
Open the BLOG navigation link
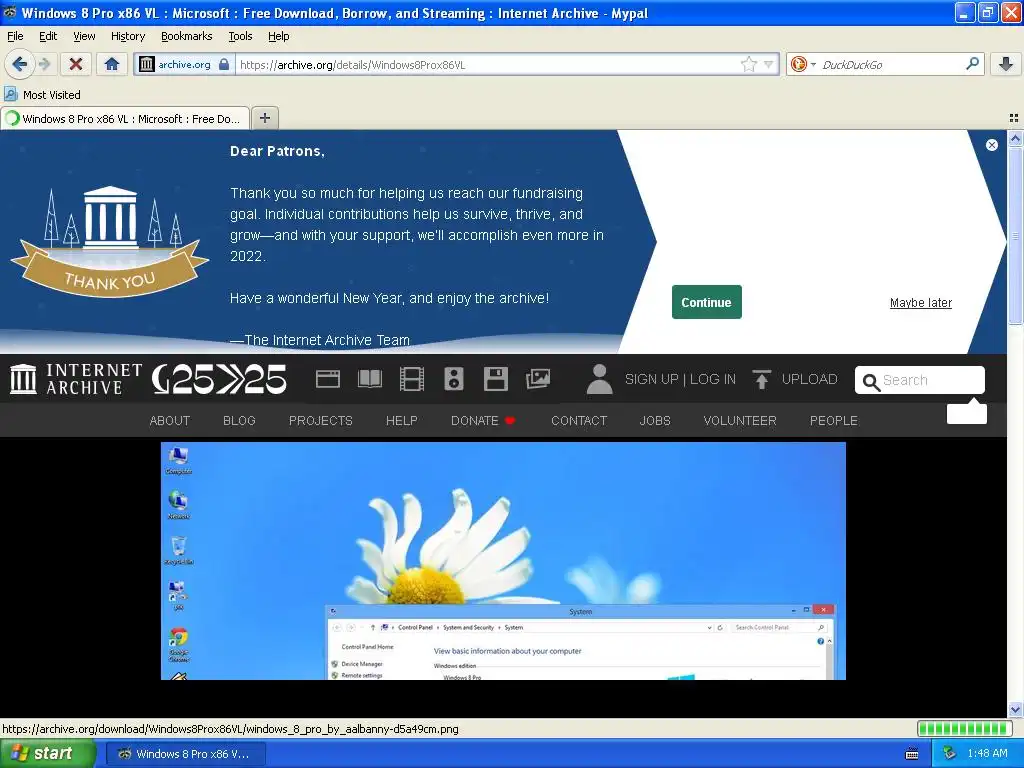239,421
